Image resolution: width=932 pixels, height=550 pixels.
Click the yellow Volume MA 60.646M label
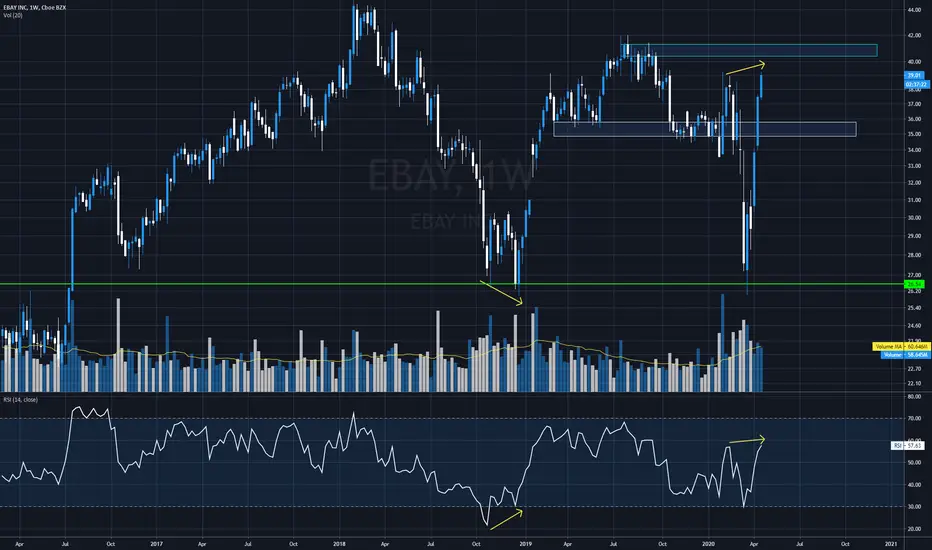tap(901, 346)
